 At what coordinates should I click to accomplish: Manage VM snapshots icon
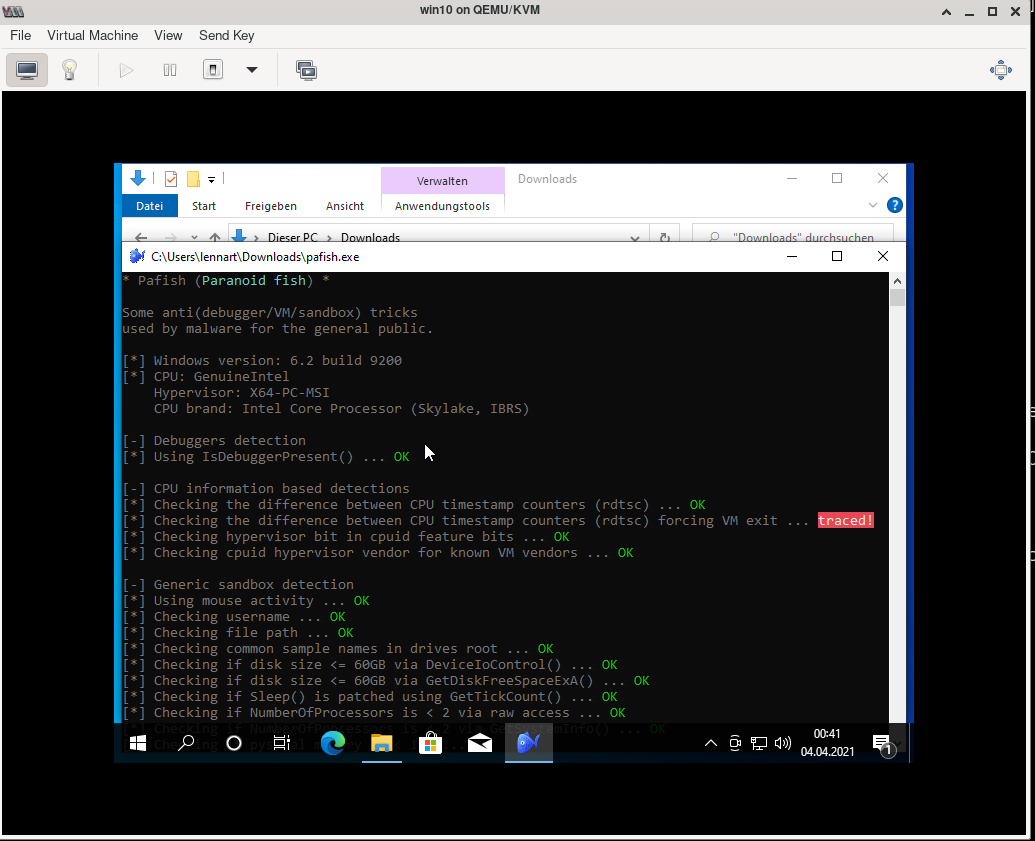pyautogui.click(x=306, y=70)
